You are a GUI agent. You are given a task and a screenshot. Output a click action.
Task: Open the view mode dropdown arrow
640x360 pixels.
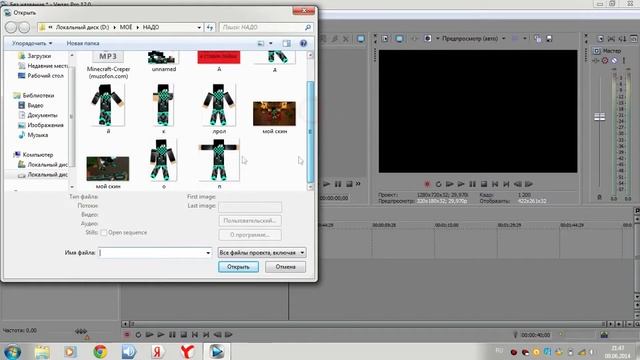(271, 43)
